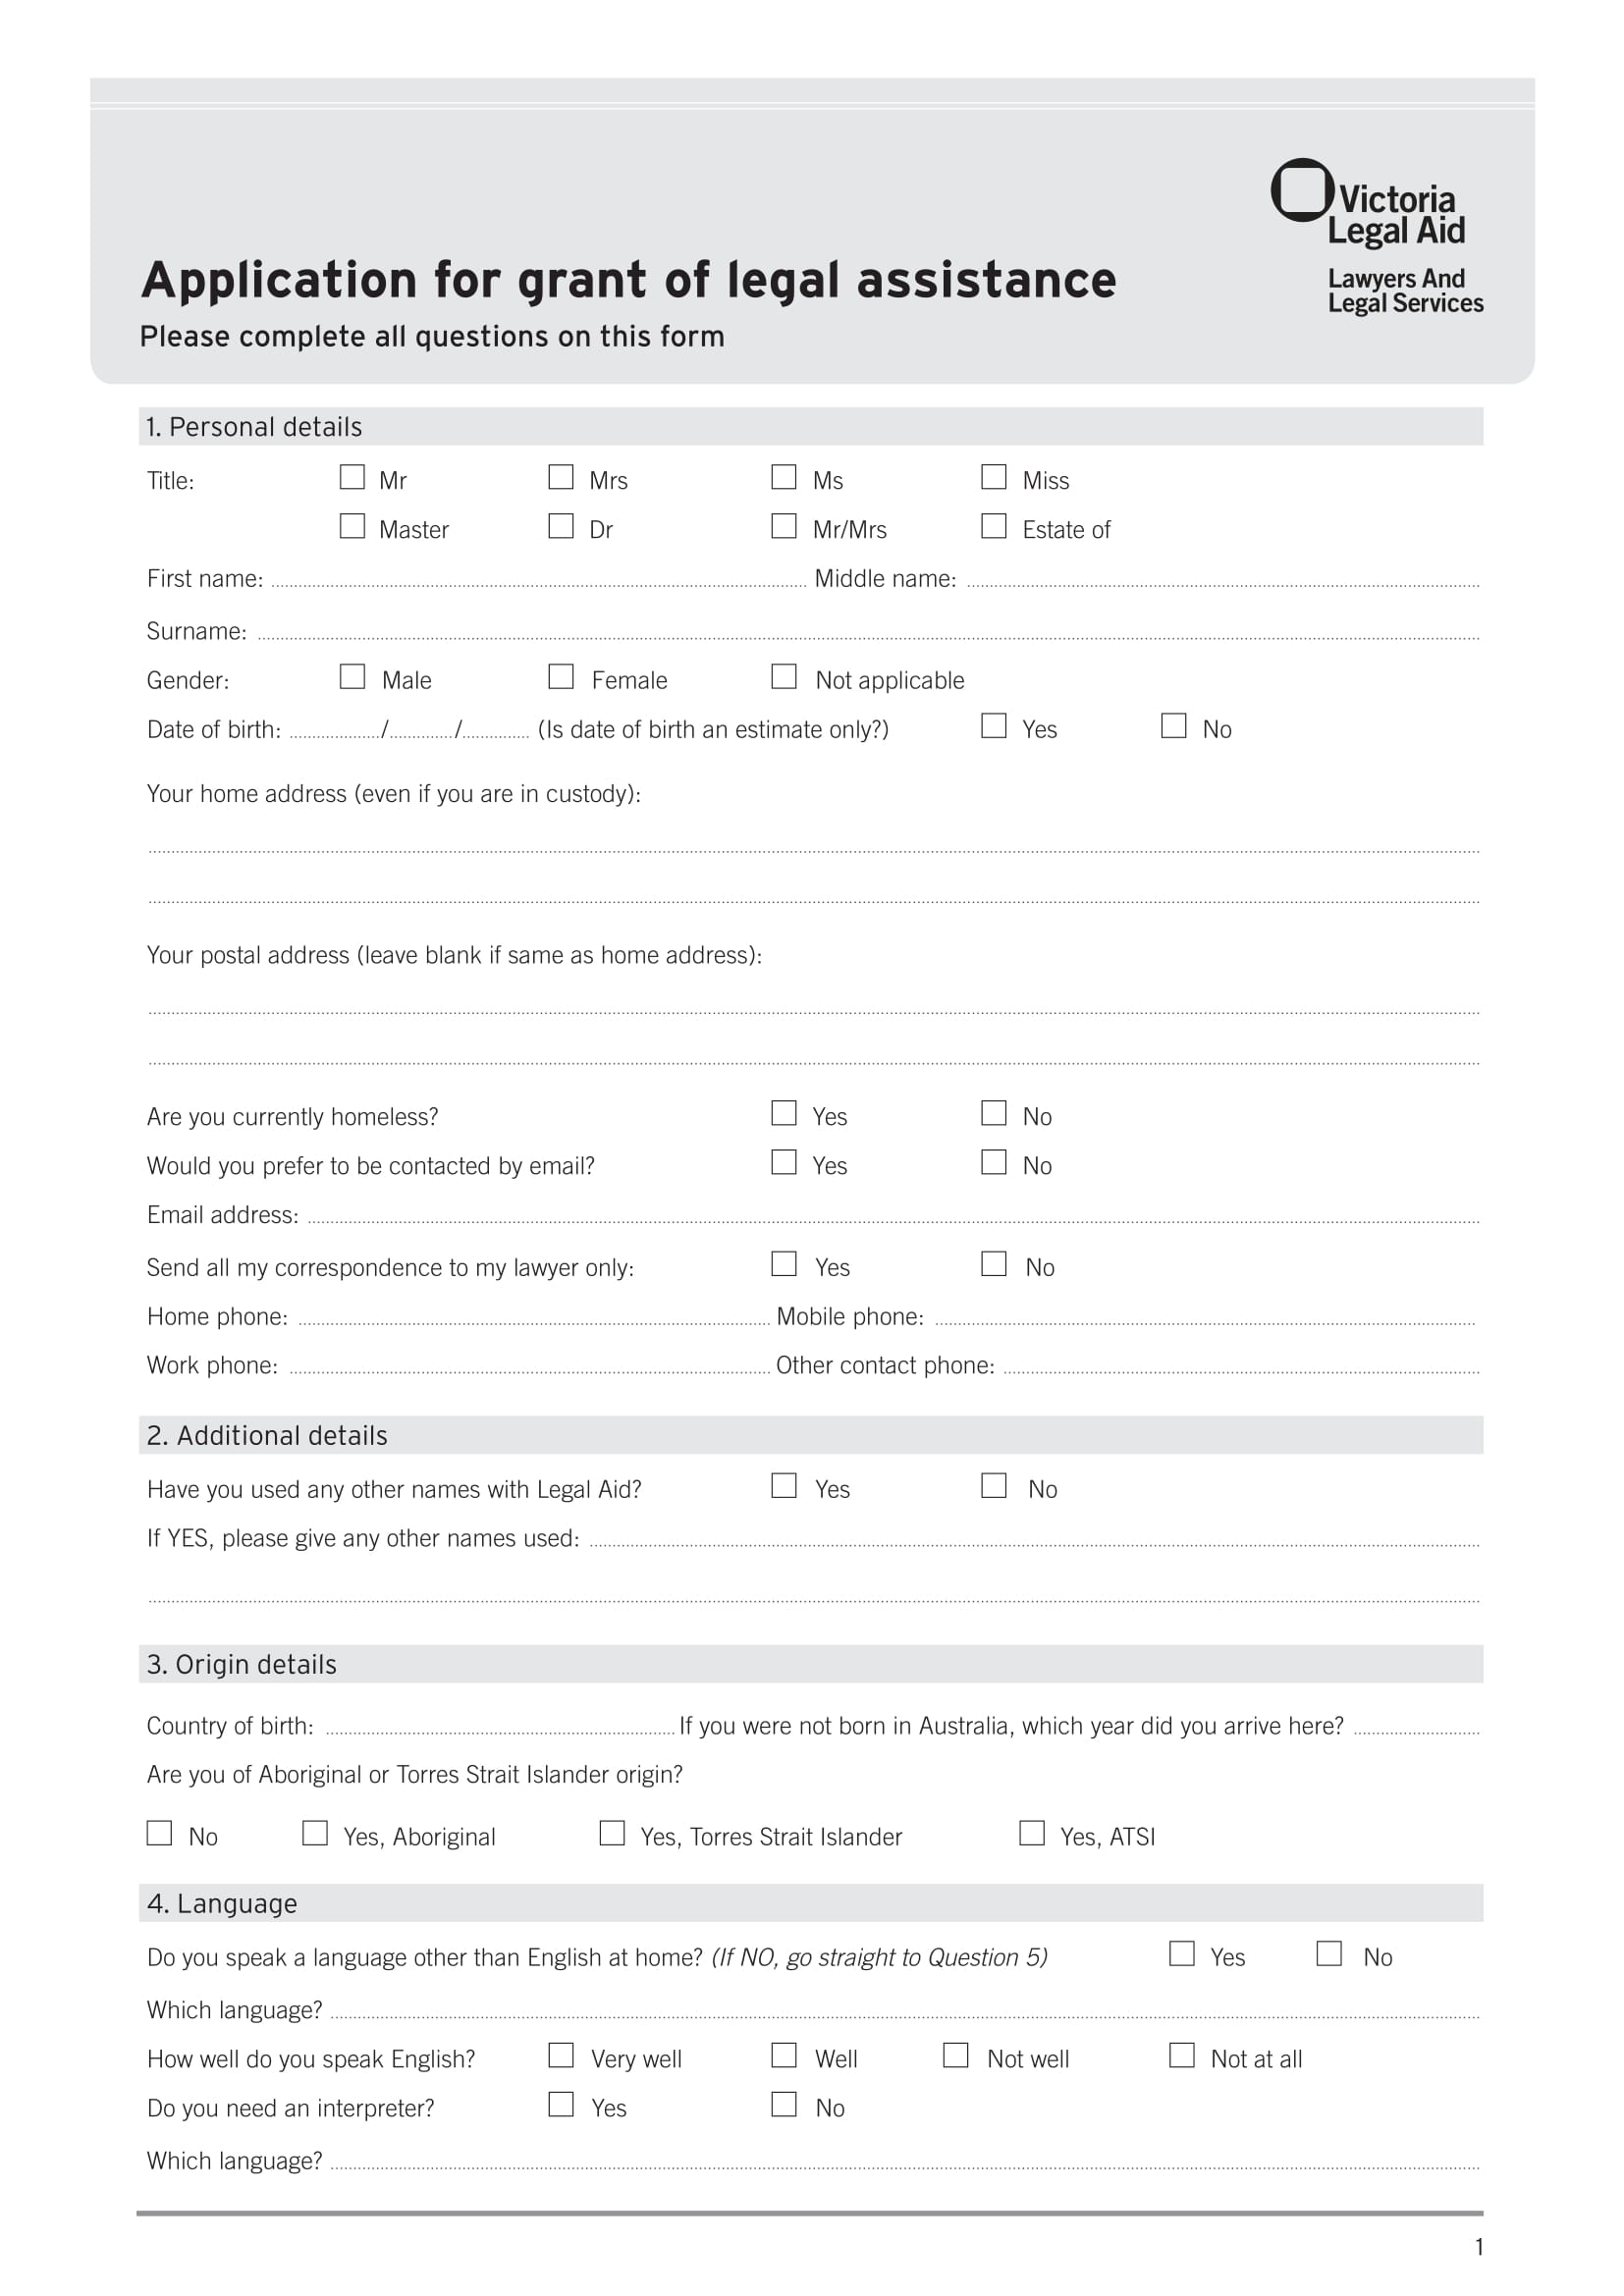
Task: Select Yes, Torres Strait Islander checkbox
Action: (x=612, y=1833)
